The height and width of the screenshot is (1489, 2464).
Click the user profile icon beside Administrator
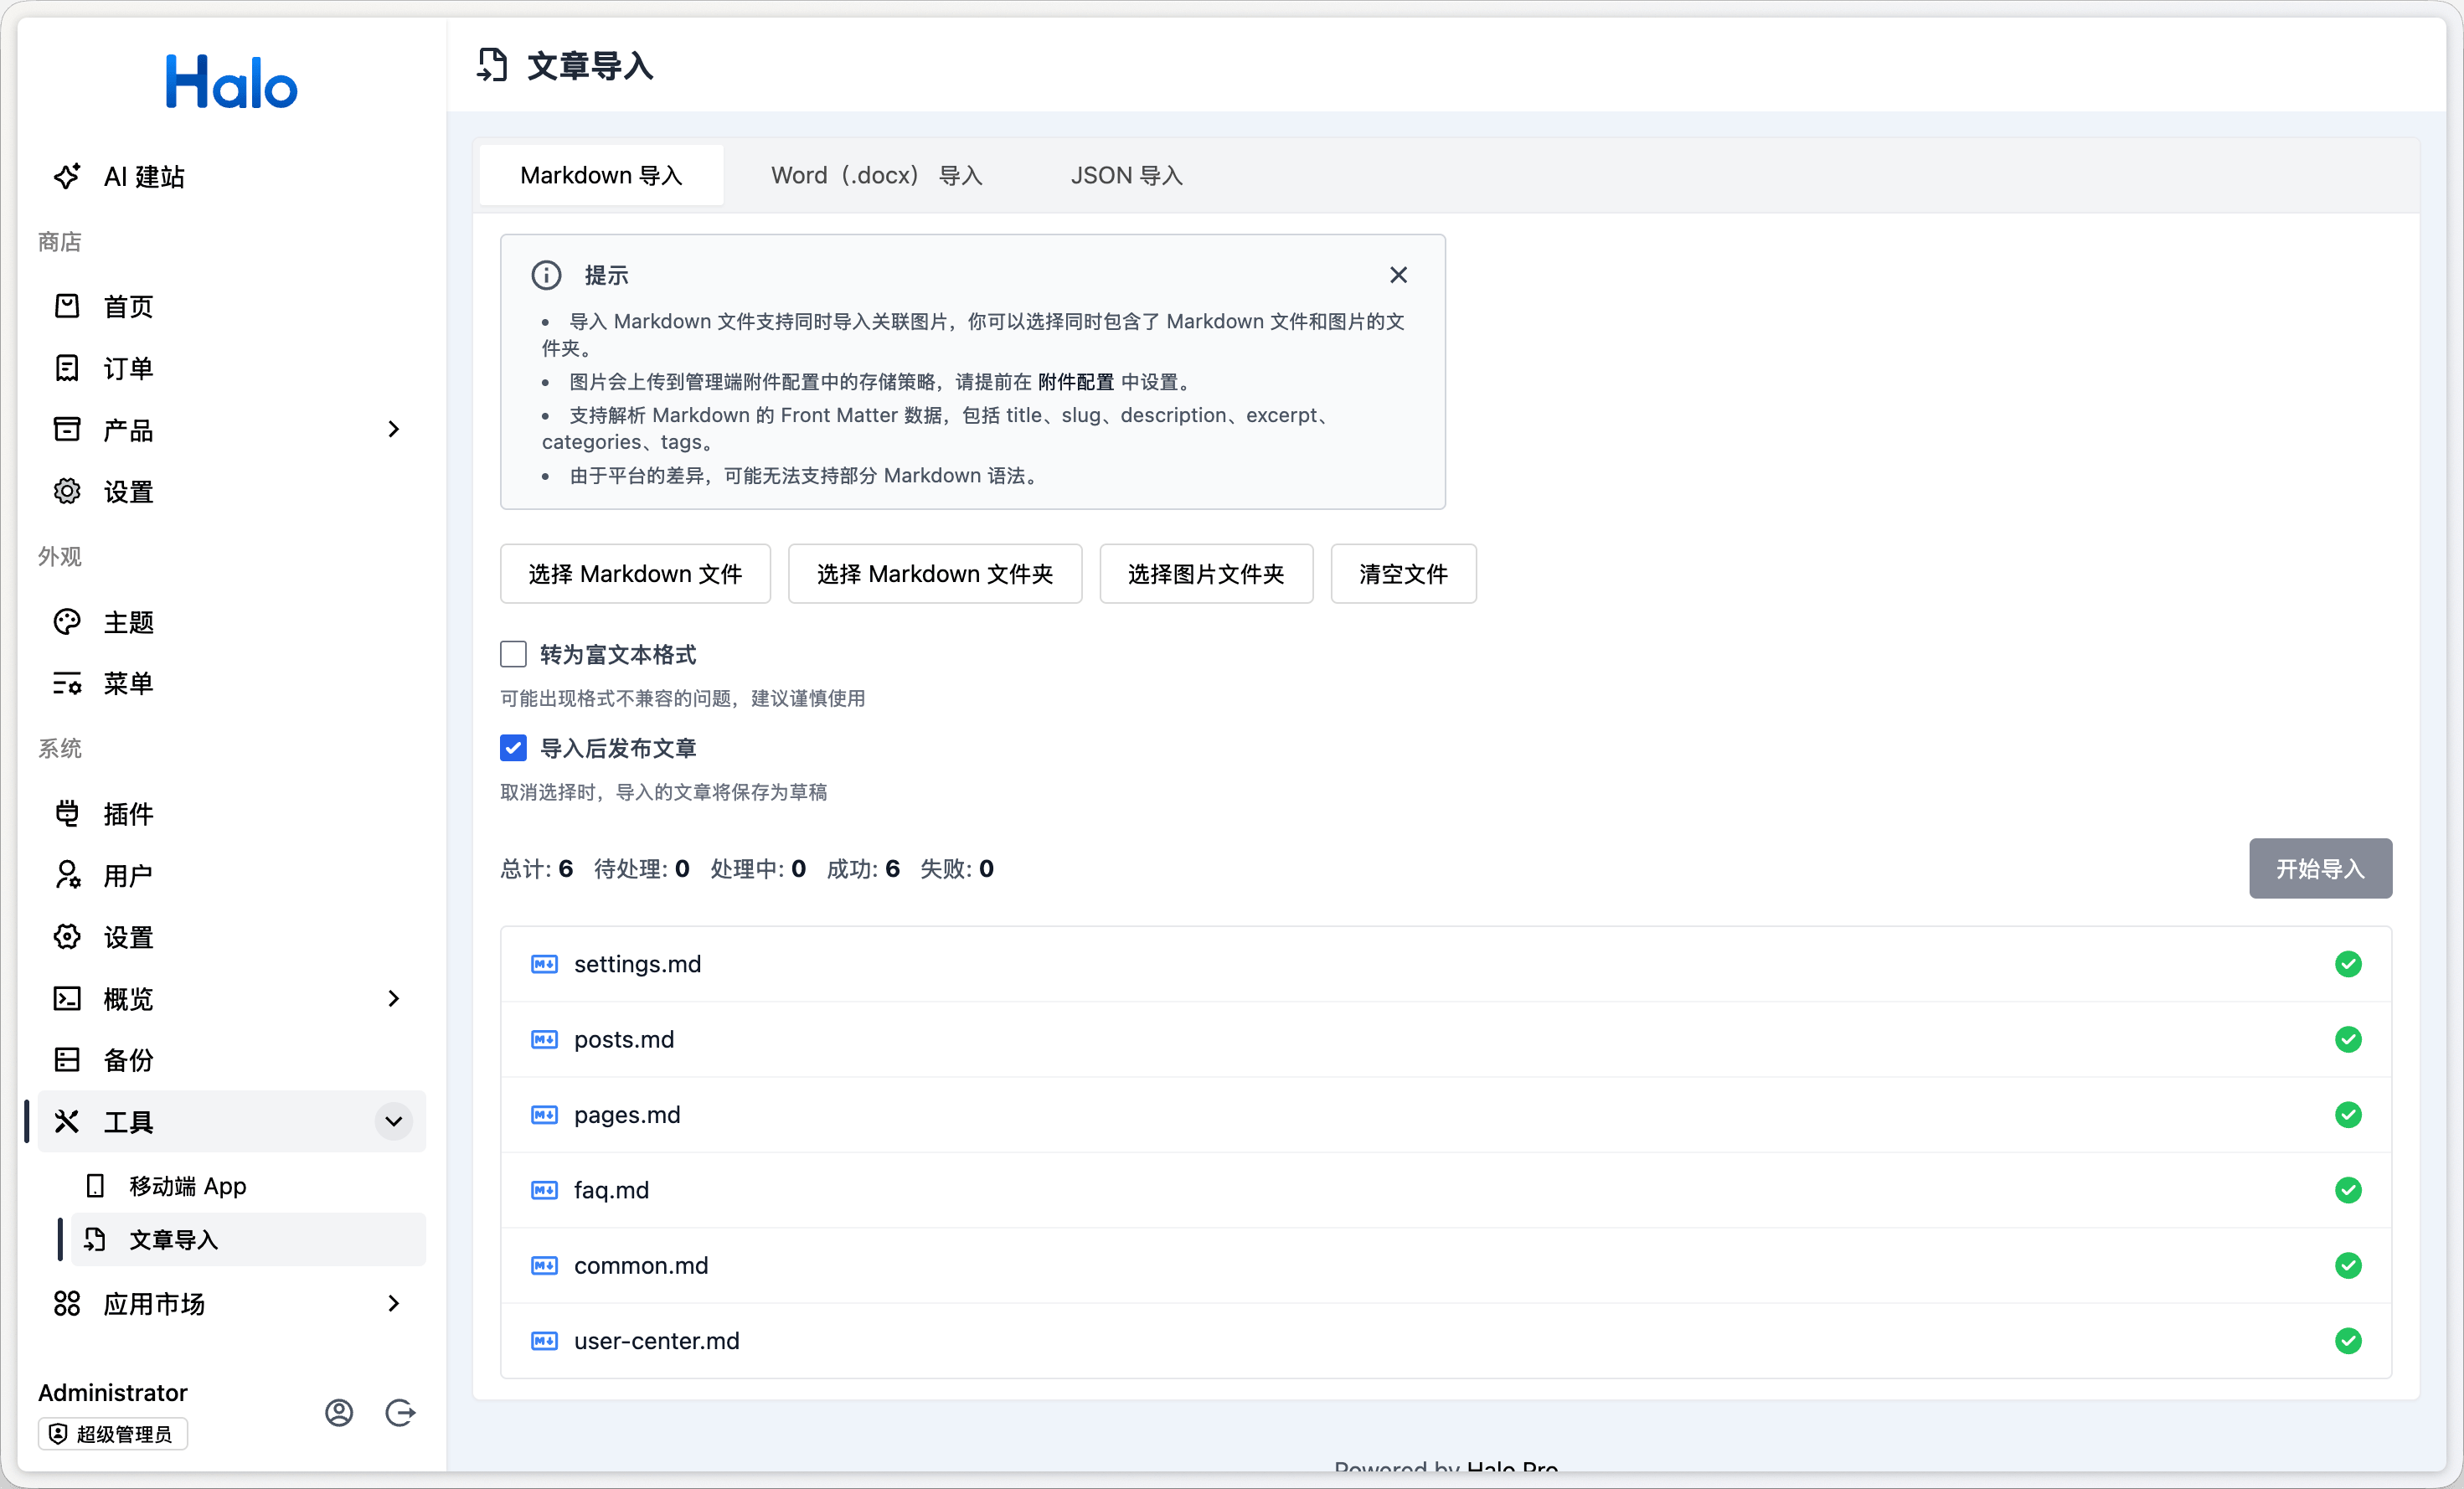pyautogui.click(x=339, y=1412)
